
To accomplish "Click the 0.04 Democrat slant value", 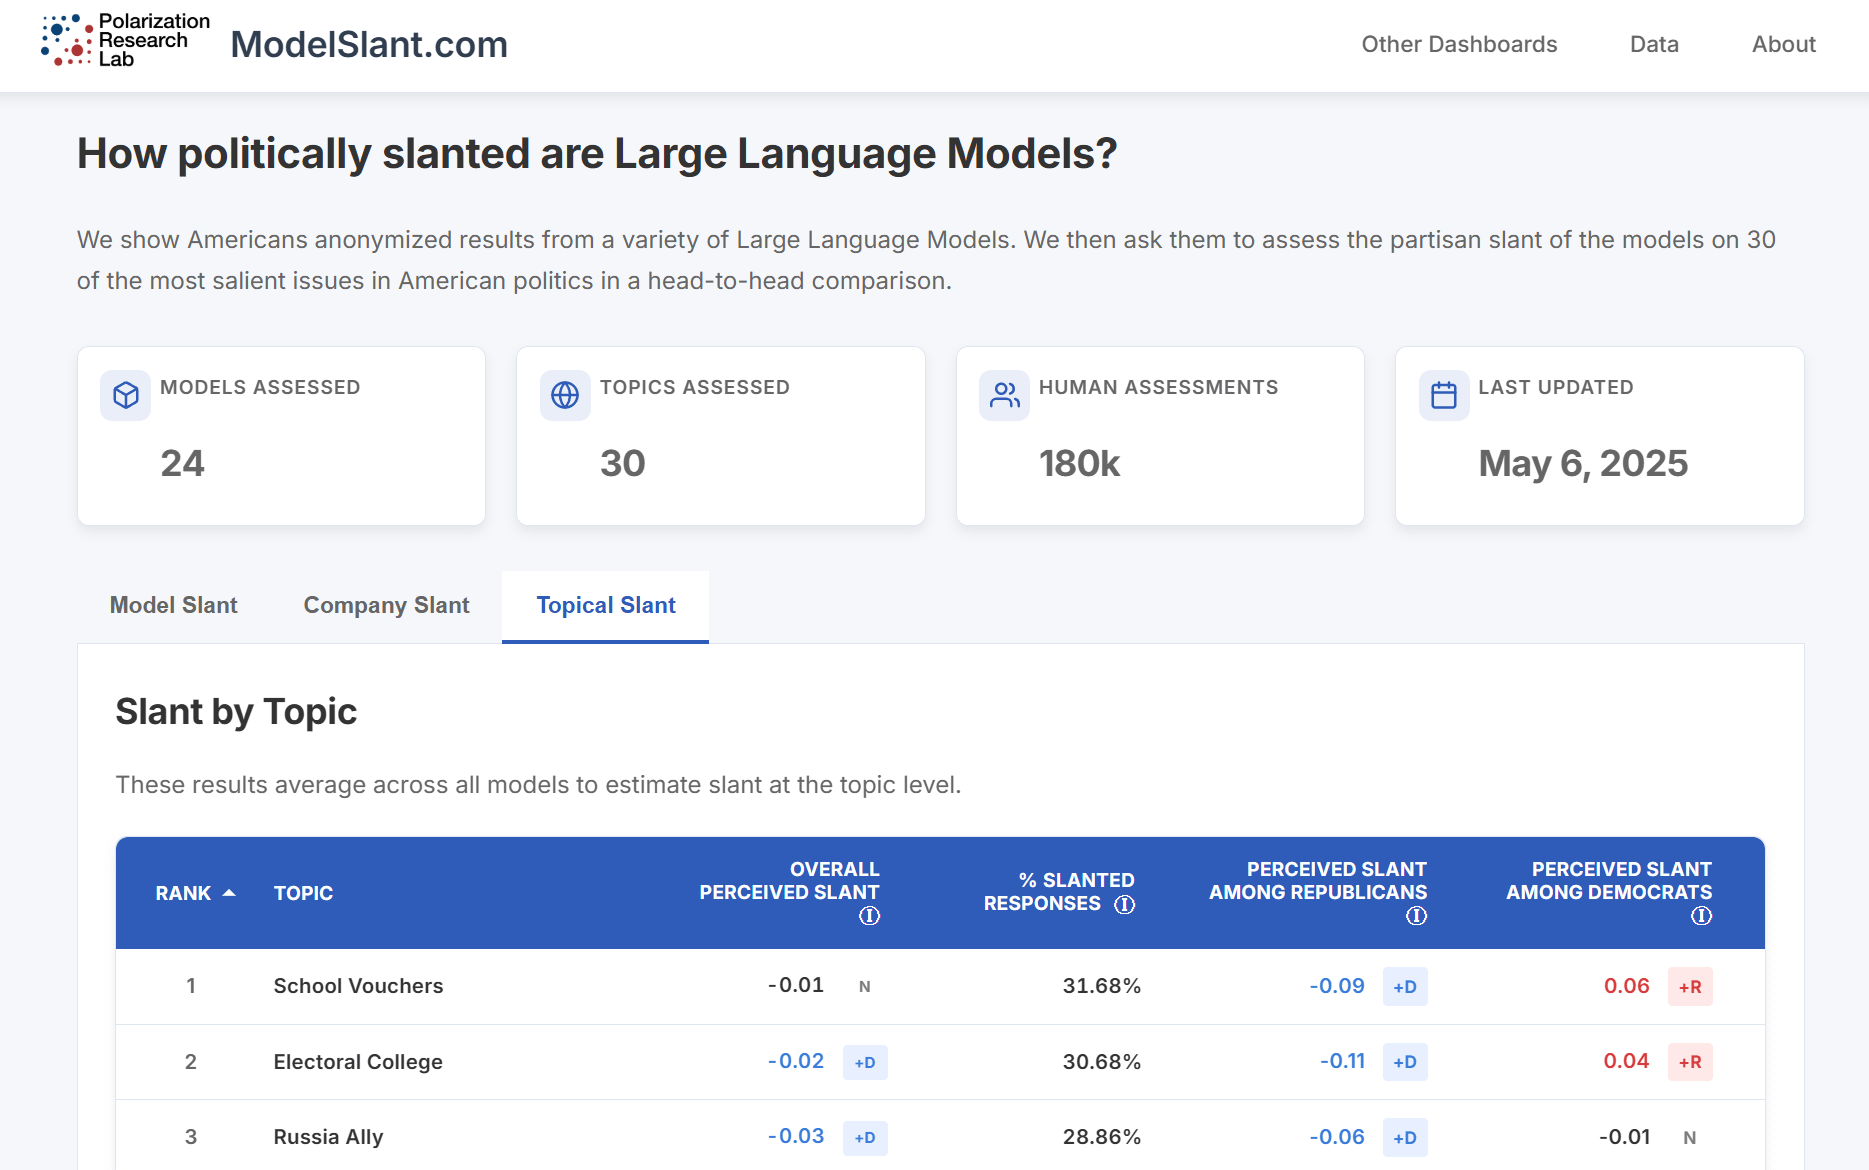I will click(1627, 1061).
